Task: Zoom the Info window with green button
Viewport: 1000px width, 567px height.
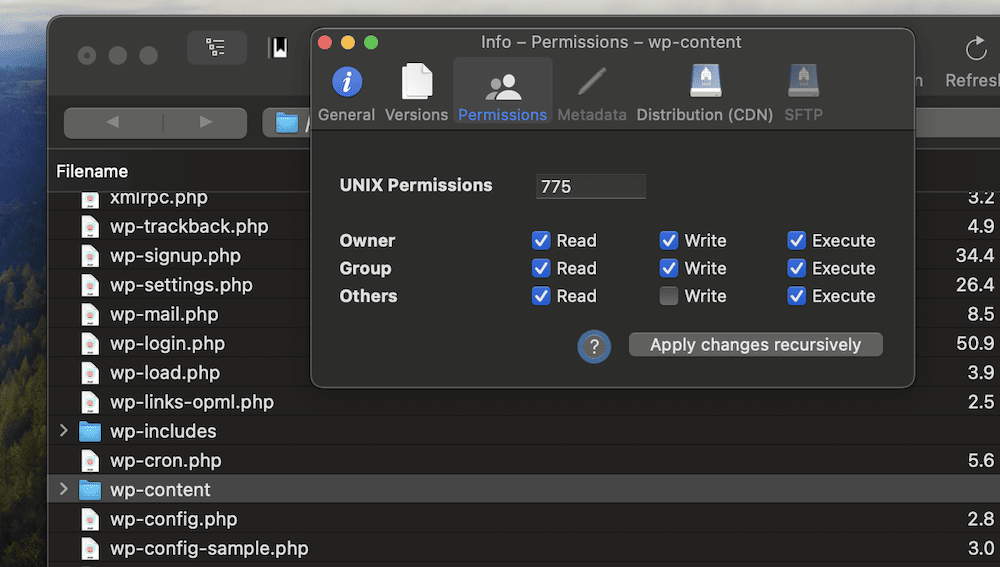Action: coord(371,42)
